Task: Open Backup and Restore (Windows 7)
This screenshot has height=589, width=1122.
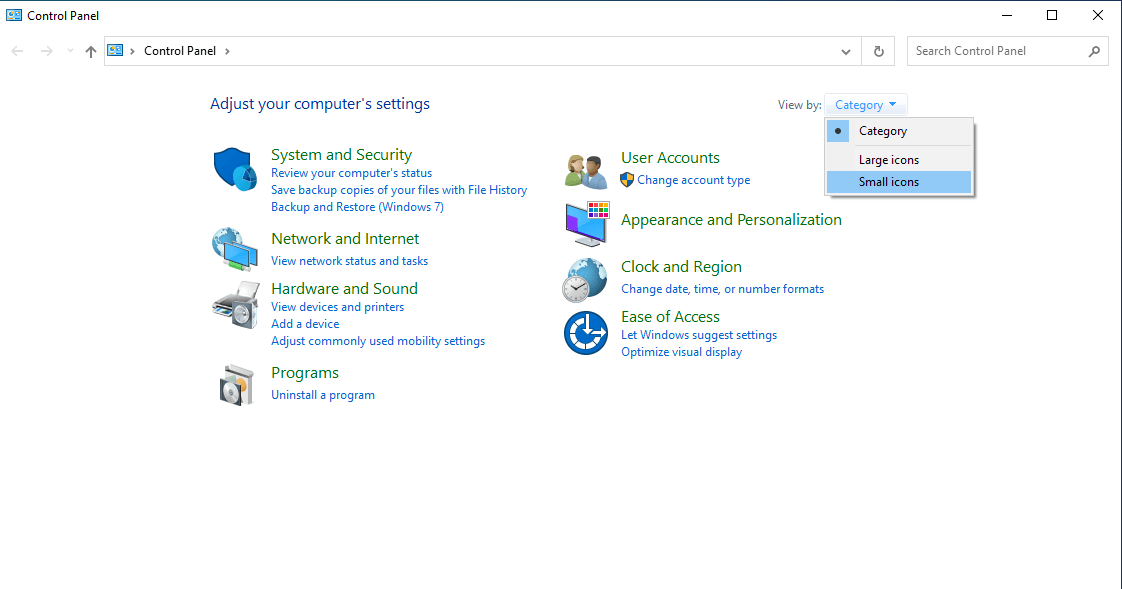Action: [357, 207]
